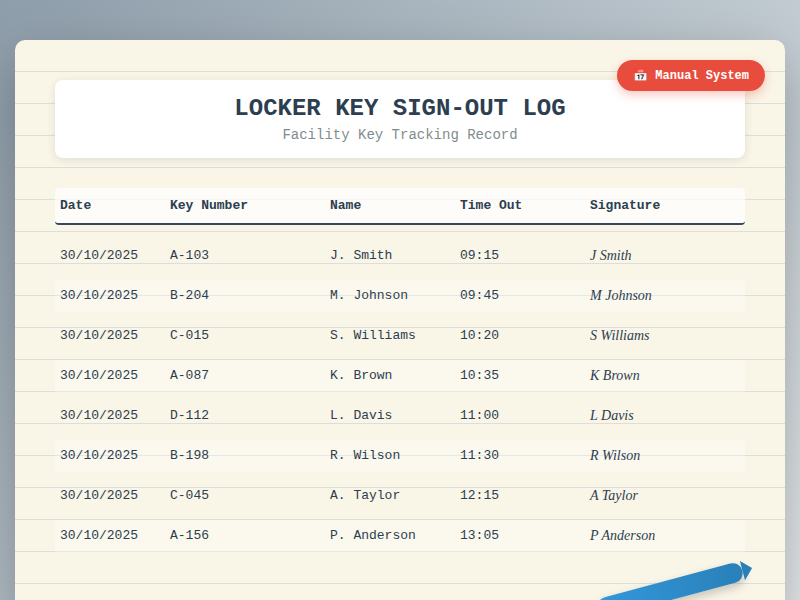Select the Name column header
This screenshot has height=600, width=800.
[x=345, y=204]
